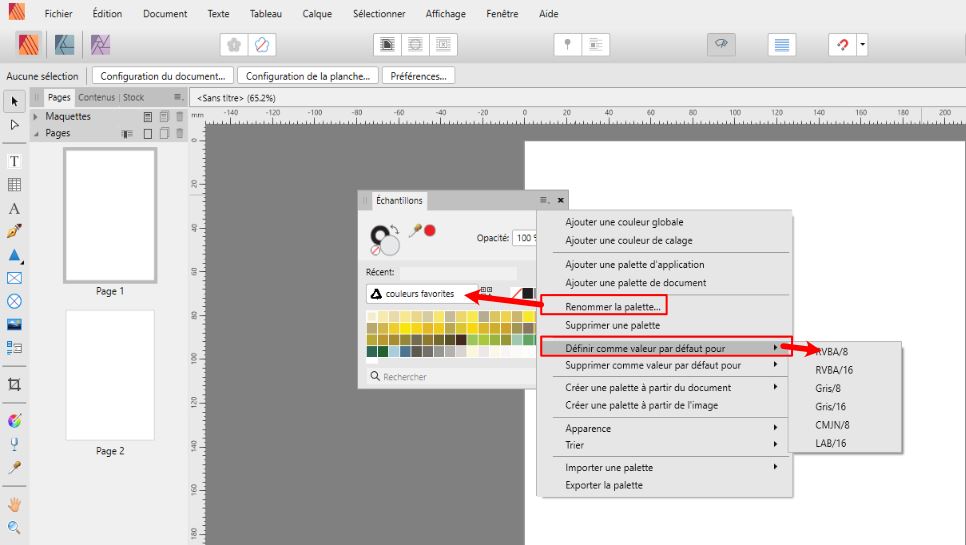
Task: Open the Affichage menu
Action: (445, 14)
